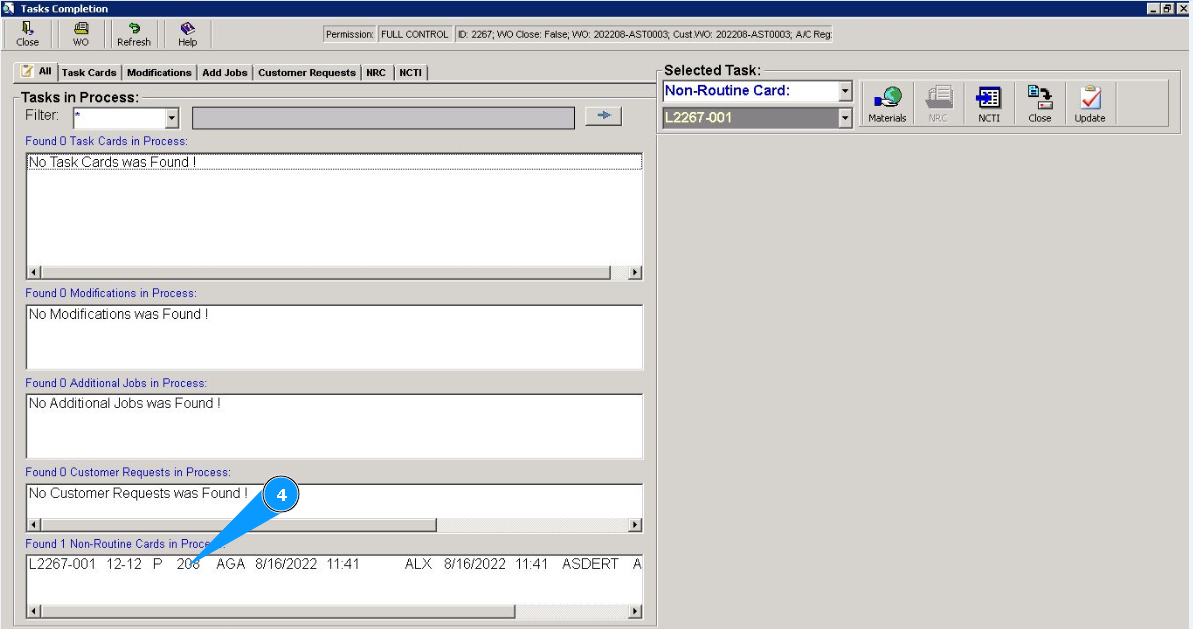Click left scroll arrow of Customer Requests list
The height and width of the screenshot is (631, 1193).
(x=34, y=525)
